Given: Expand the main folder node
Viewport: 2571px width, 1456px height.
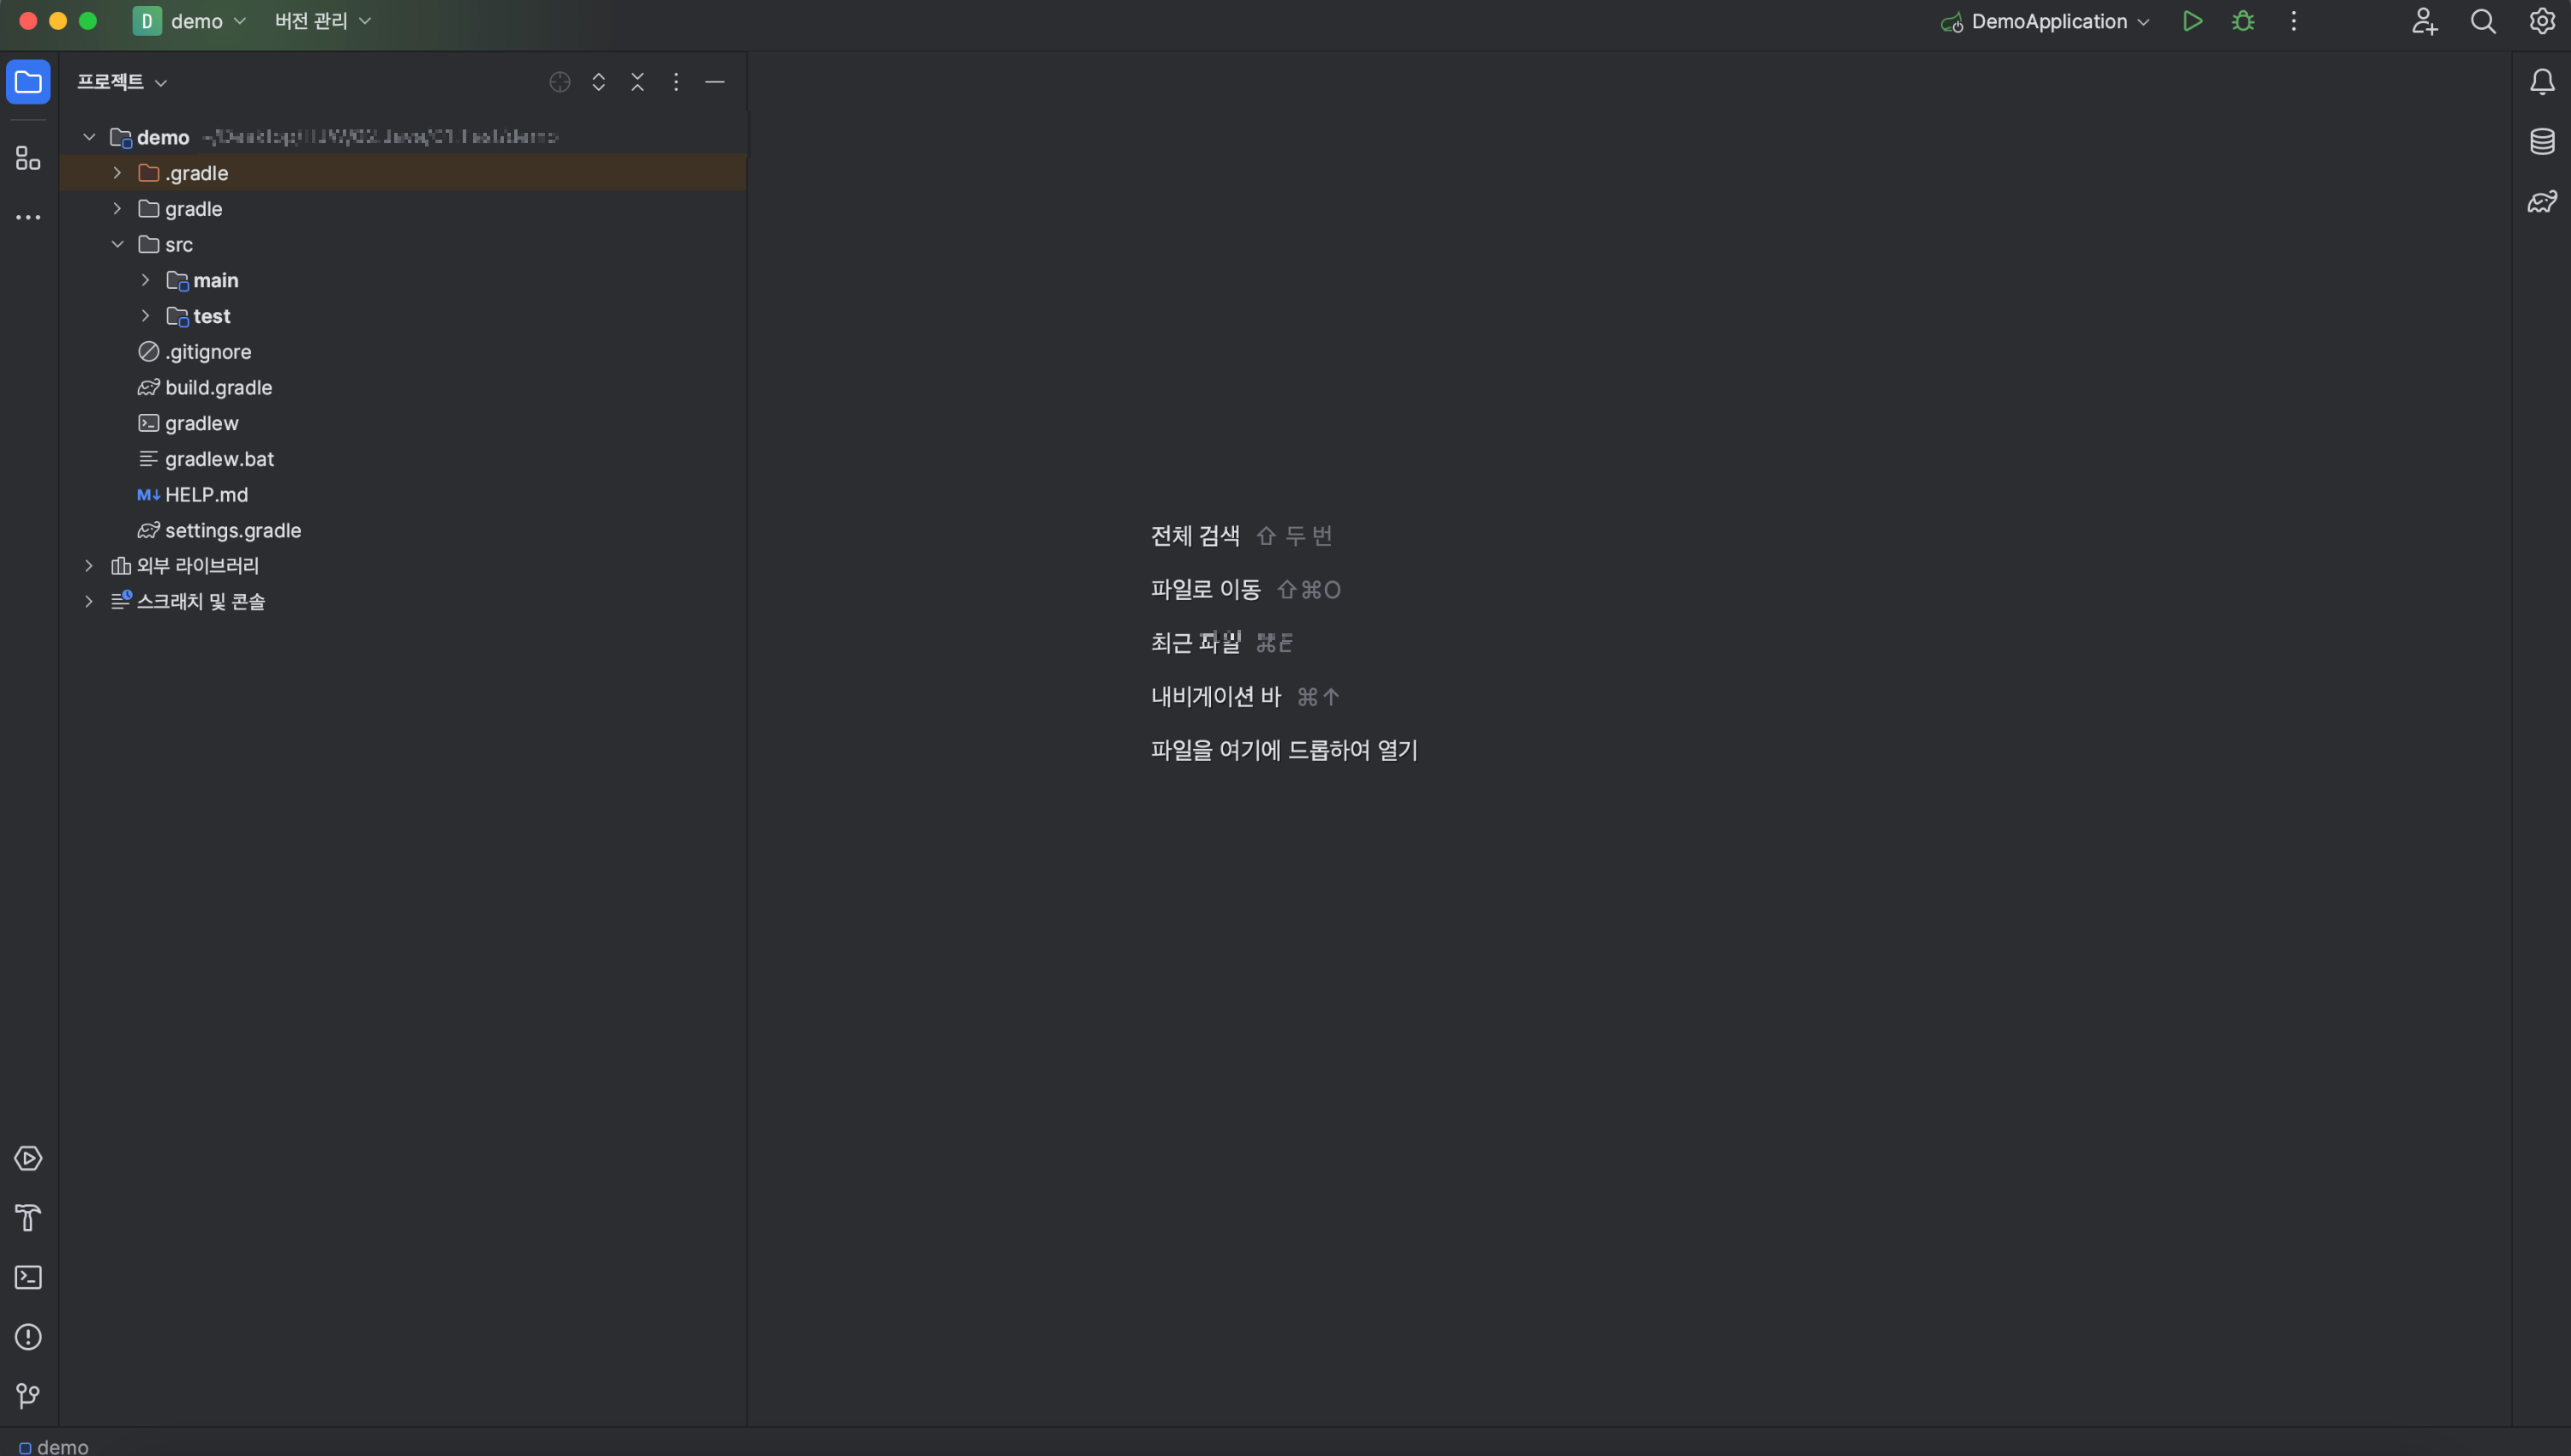Looking at the screenshot, I should coord(145,280).
